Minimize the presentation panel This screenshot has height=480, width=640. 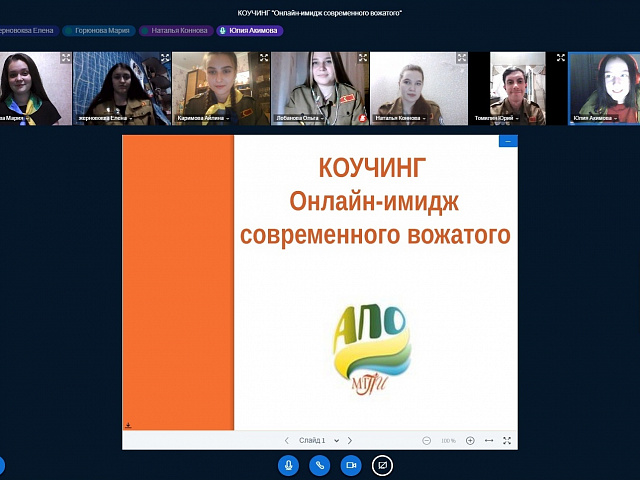click(x=508, y=141)
